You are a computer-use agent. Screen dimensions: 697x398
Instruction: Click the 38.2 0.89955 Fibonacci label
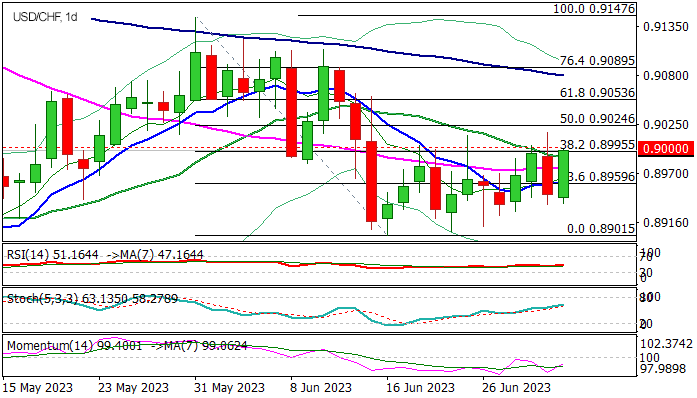pos(597,145)
